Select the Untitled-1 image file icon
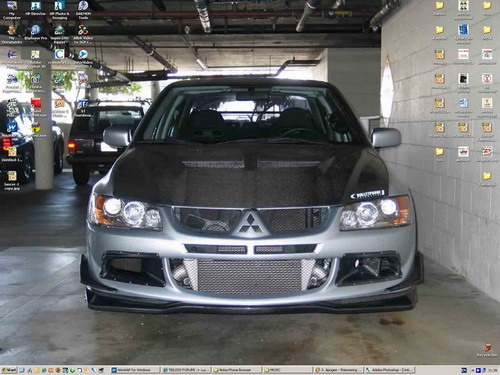The height and width of the screenshot is (375, 500). (12, 154)
